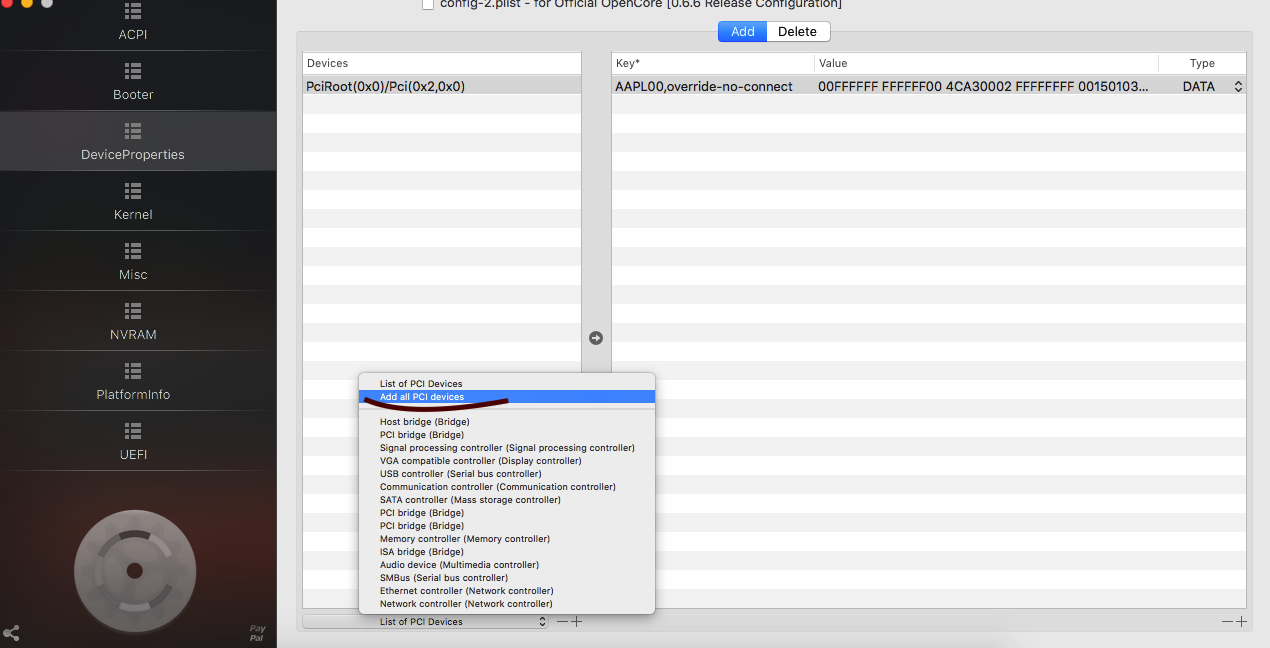Screen dimensions: 1270x648
Task: Pick 'Ethernet controller' from PCI list
Action: pyautogui.click(x=466, y=591)
